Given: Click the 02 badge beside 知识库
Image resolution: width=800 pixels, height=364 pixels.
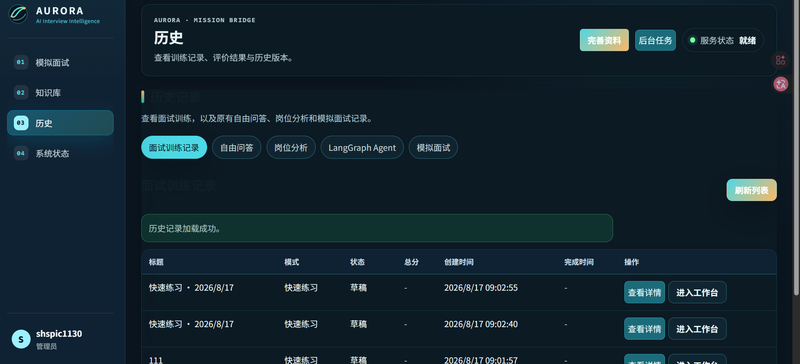Looking at the screenshot, I should pos(21,92).
